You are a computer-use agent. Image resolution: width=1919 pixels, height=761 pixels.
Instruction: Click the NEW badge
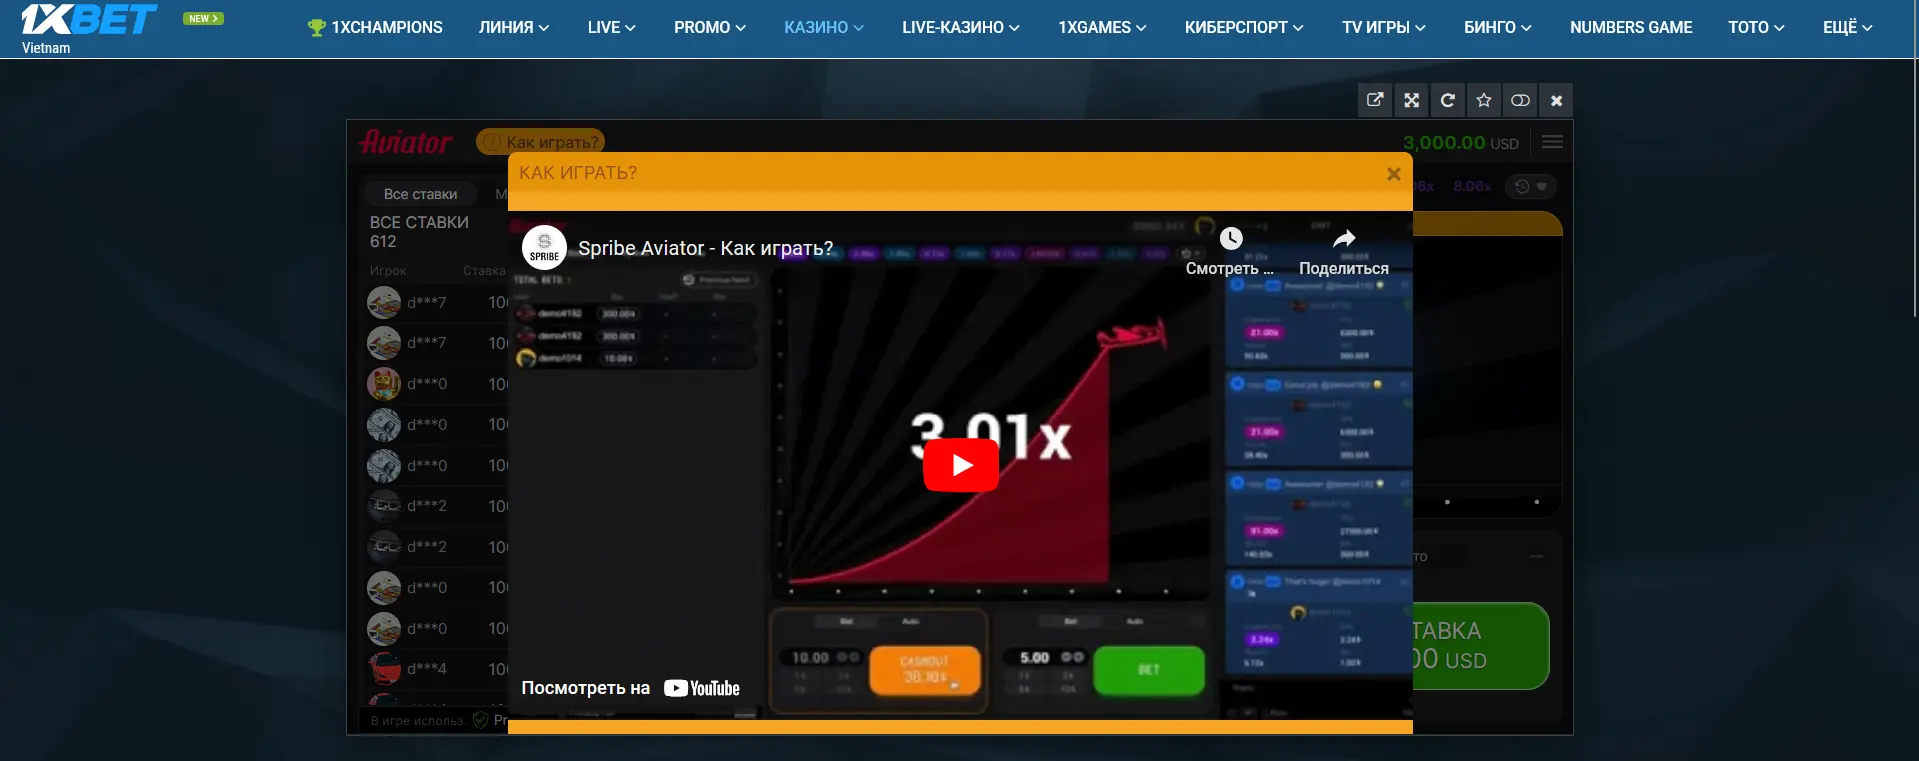[x=203, y=18]
